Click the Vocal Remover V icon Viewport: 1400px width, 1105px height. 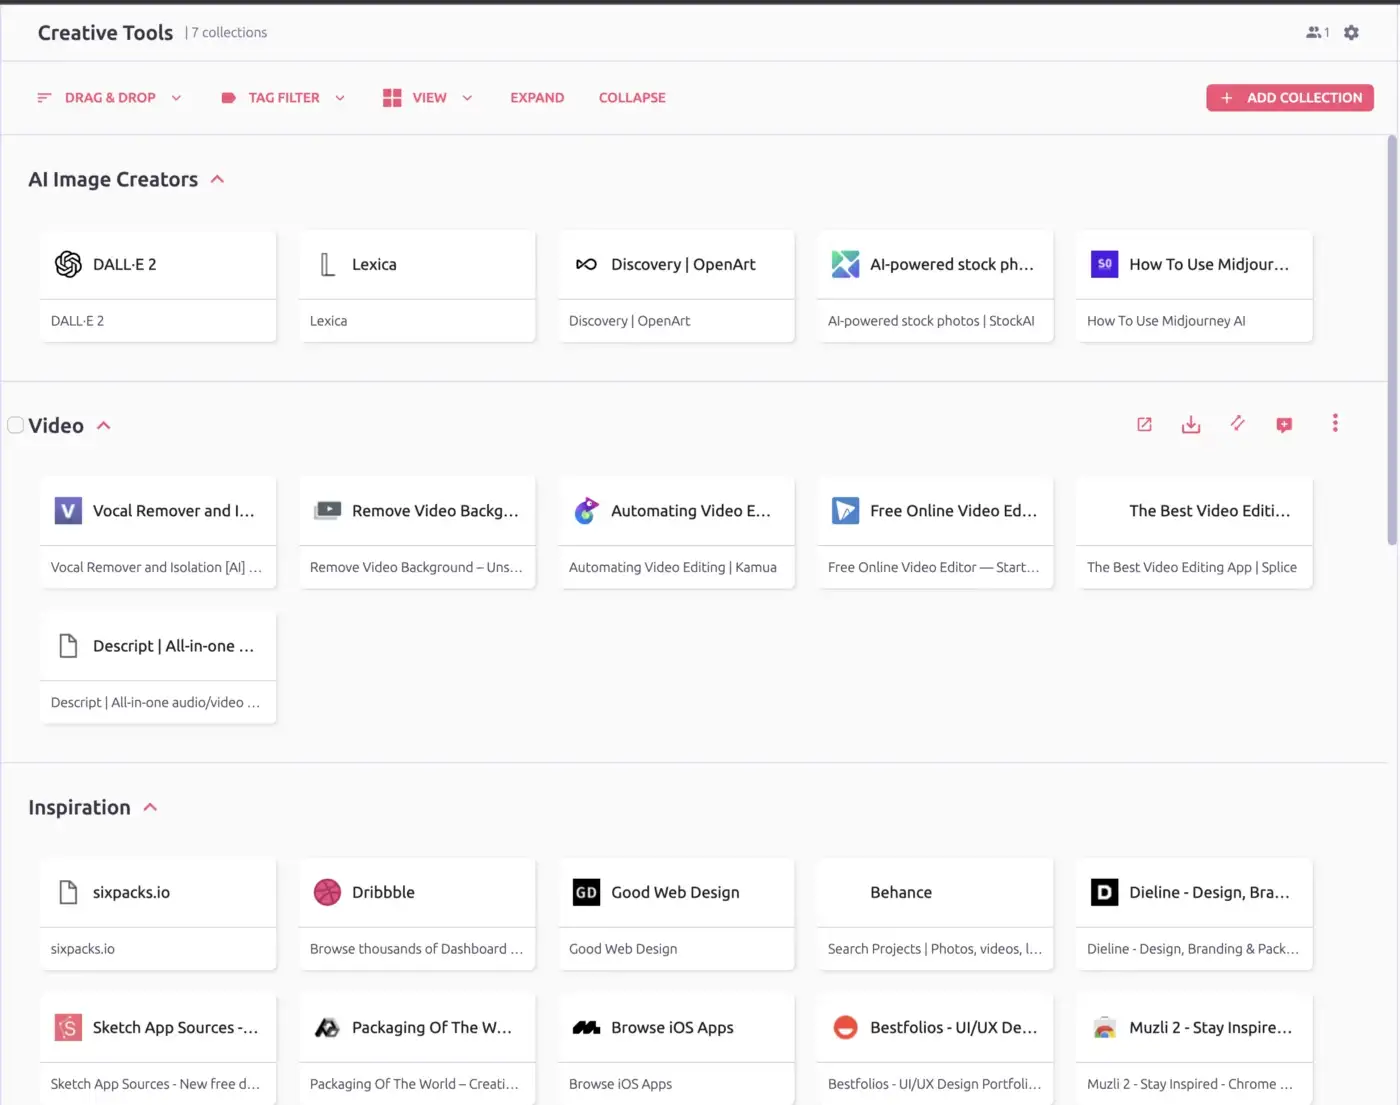(68, 511)
